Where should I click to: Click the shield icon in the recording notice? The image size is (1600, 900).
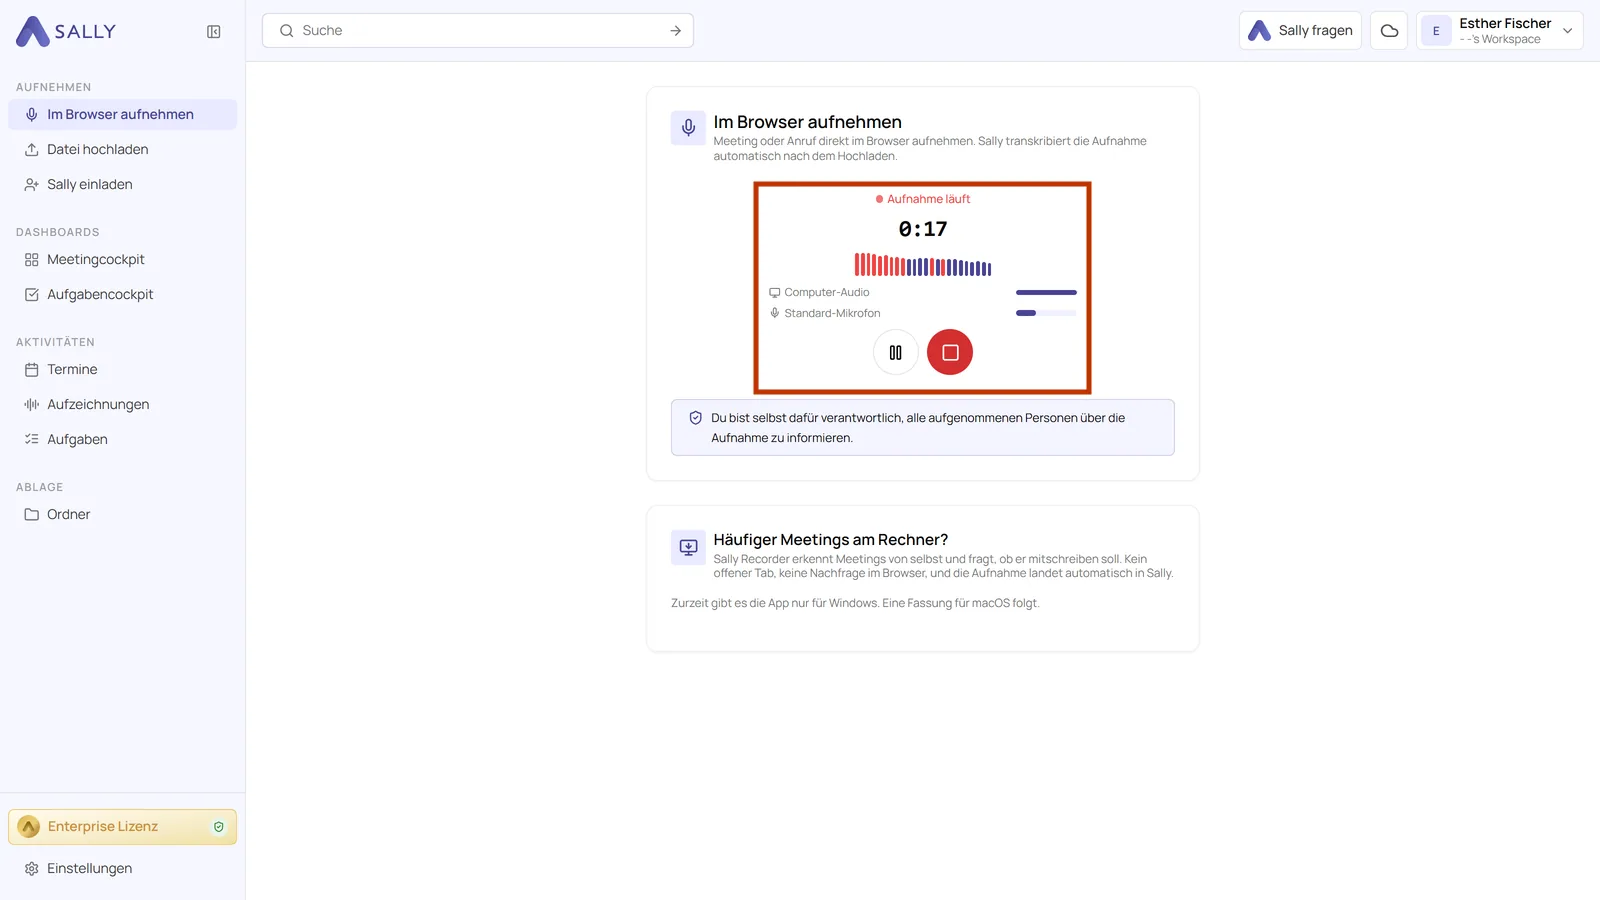point(696,418)
